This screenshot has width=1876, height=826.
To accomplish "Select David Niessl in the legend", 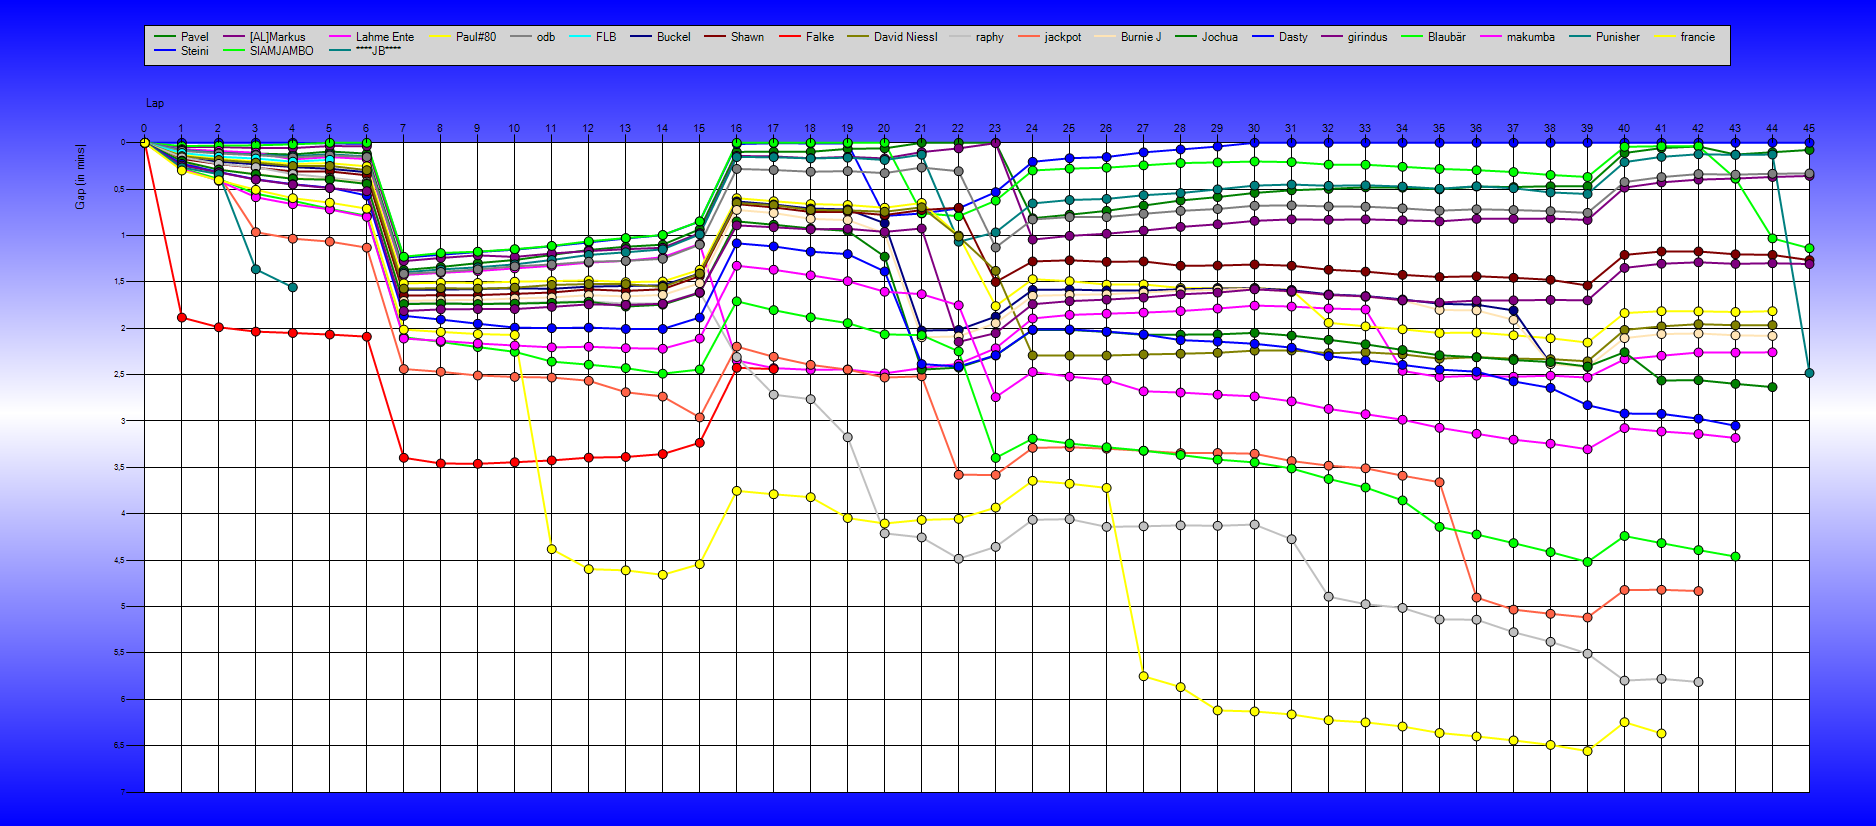I will [x=906, y=37].
